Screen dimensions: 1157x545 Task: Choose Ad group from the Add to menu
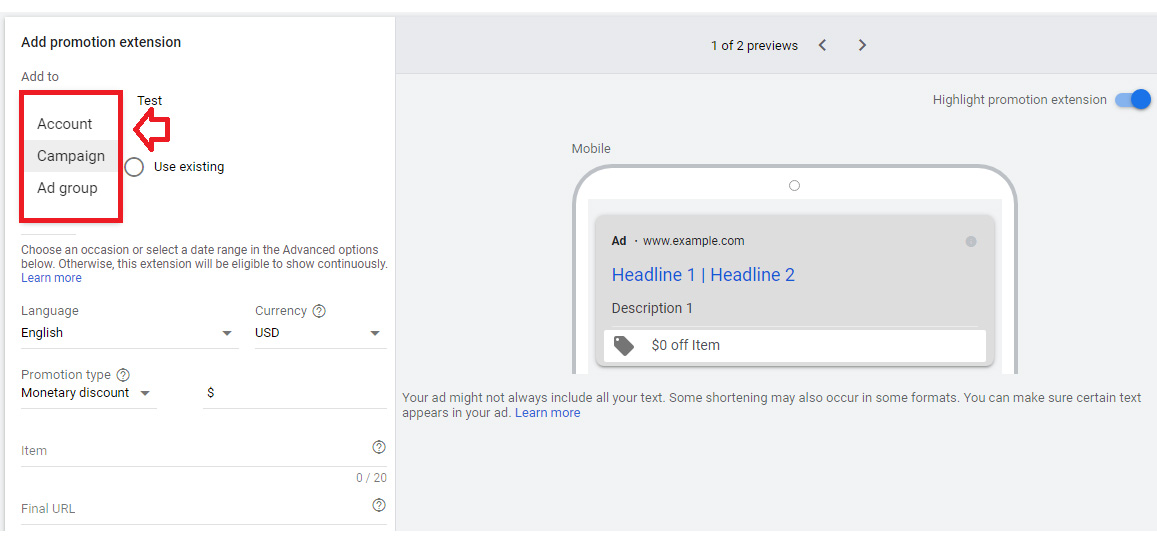point(71,188)
